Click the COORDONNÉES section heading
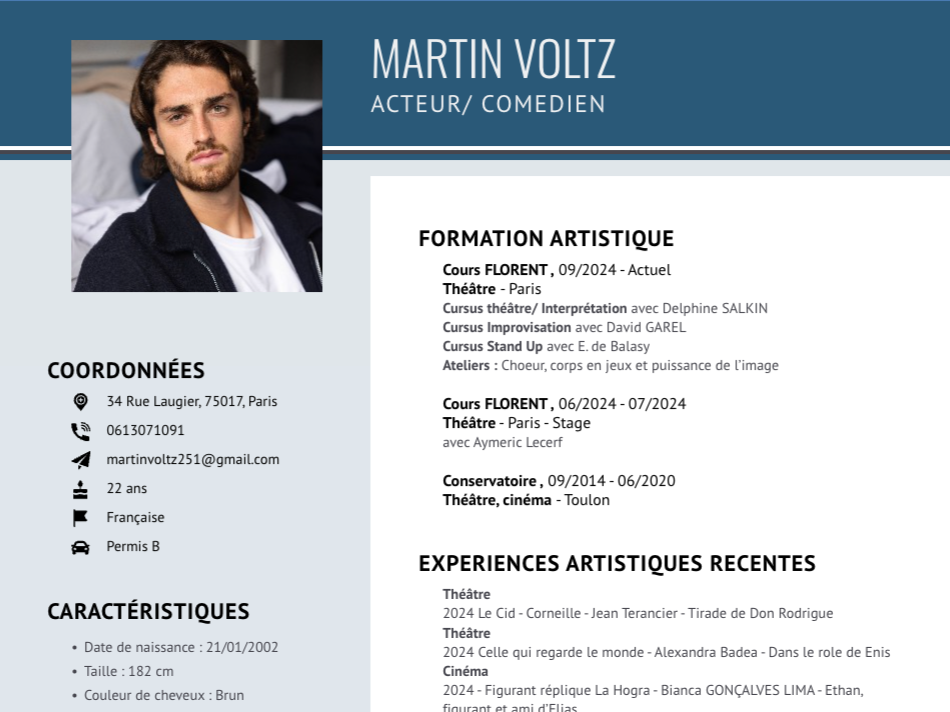The height and width of the screenshot is (712, 950). (126, 370)
